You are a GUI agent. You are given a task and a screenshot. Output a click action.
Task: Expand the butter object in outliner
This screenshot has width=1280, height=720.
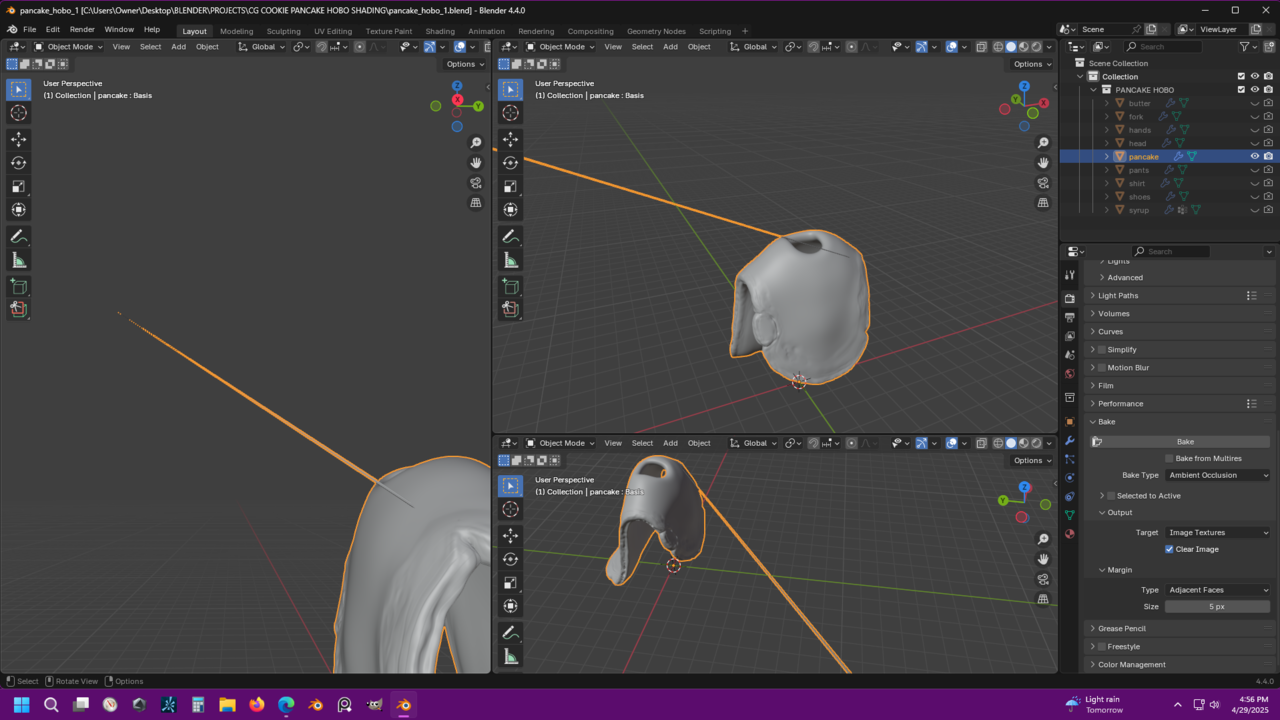(1107, 103)
